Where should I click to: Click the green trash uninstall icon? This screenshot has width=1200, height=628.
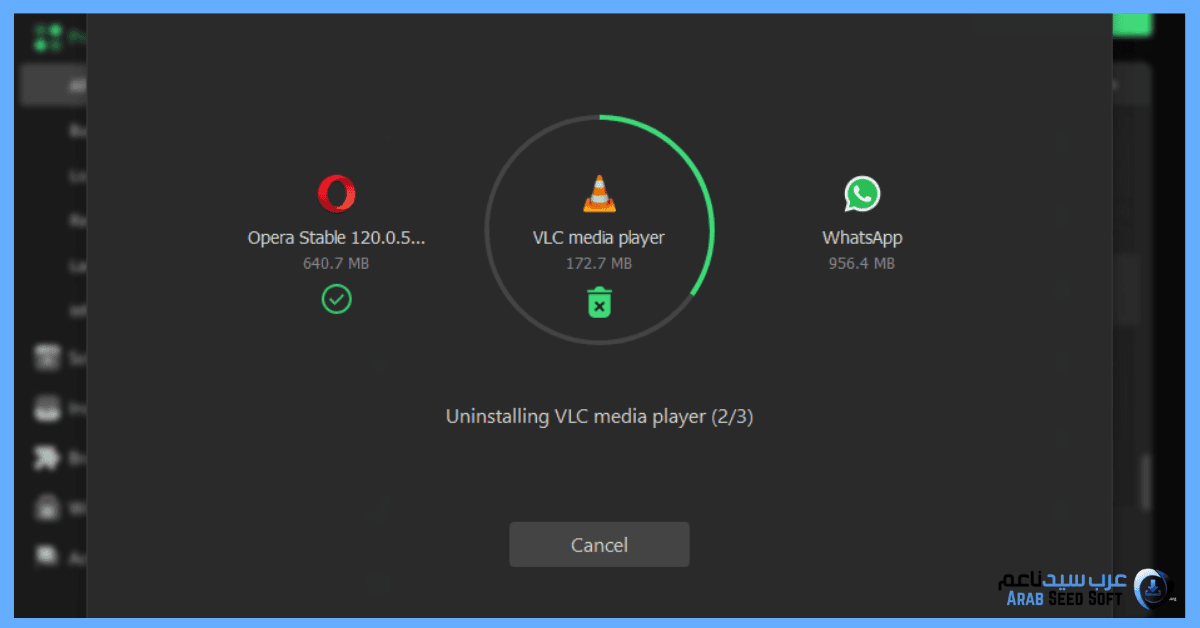[599, 302]
